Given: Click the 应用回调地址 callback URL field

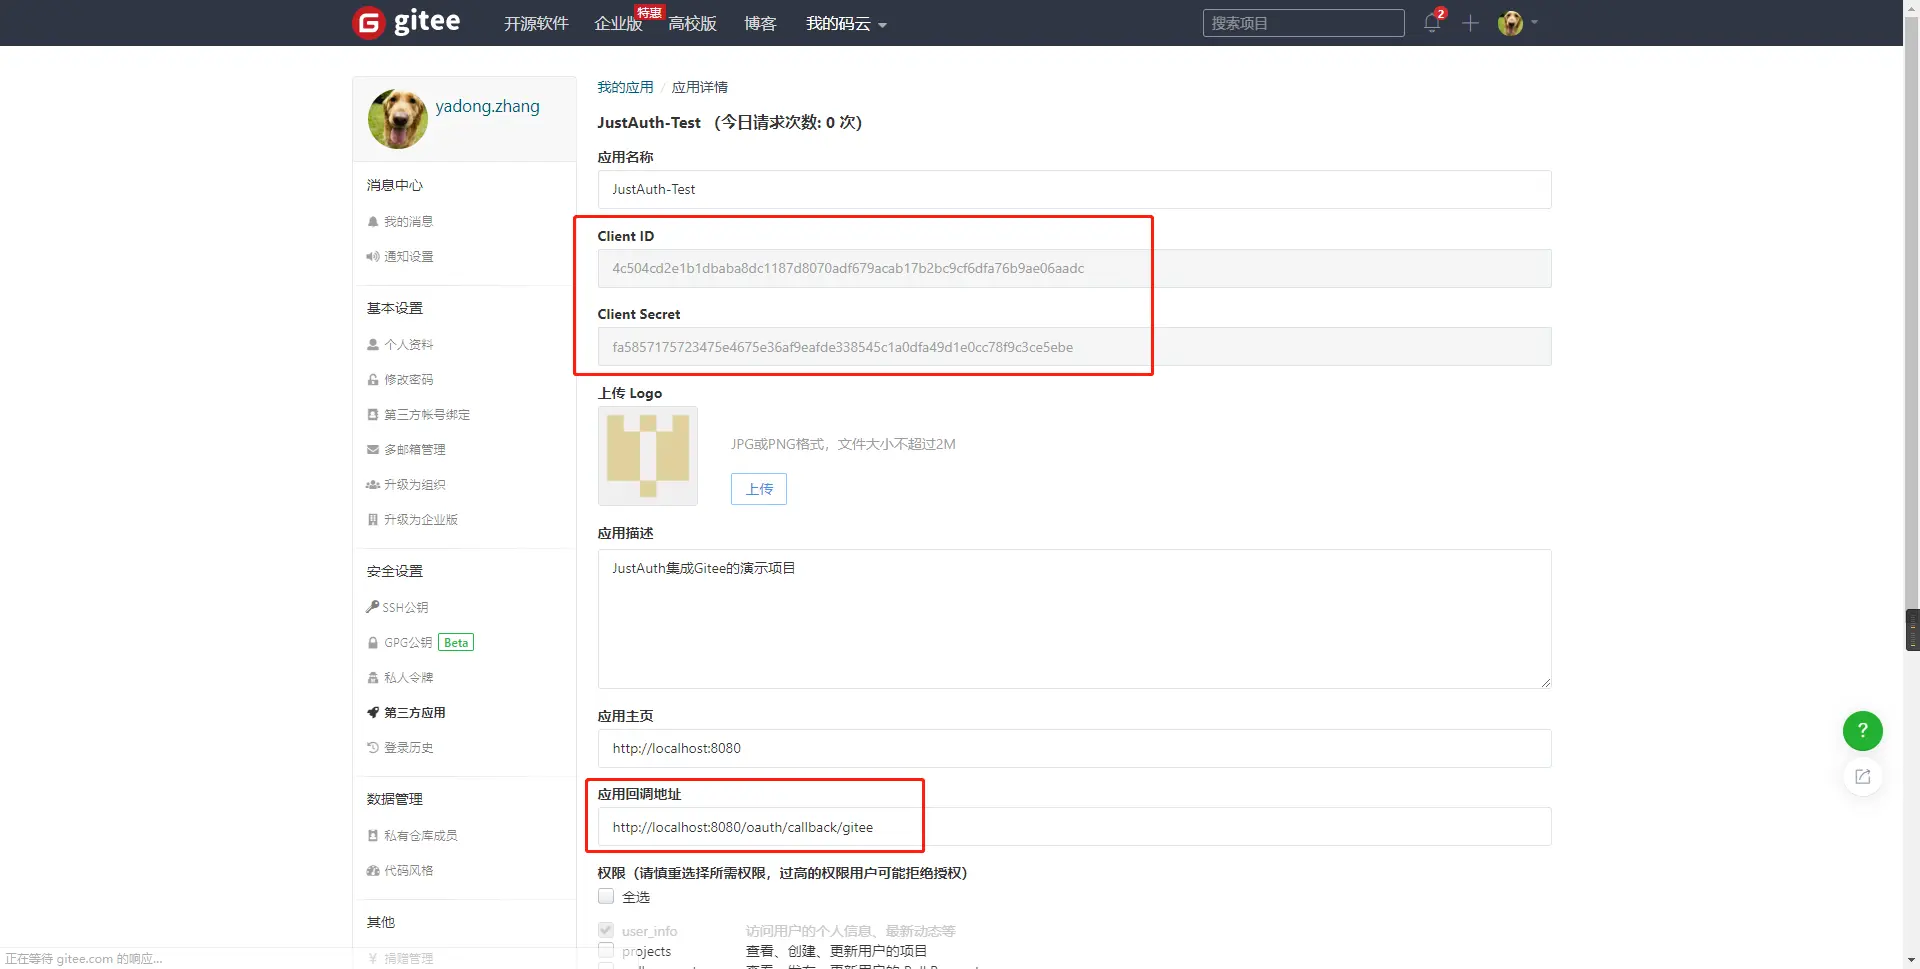Looking at the screenshot, I should tap(1074, 827).
